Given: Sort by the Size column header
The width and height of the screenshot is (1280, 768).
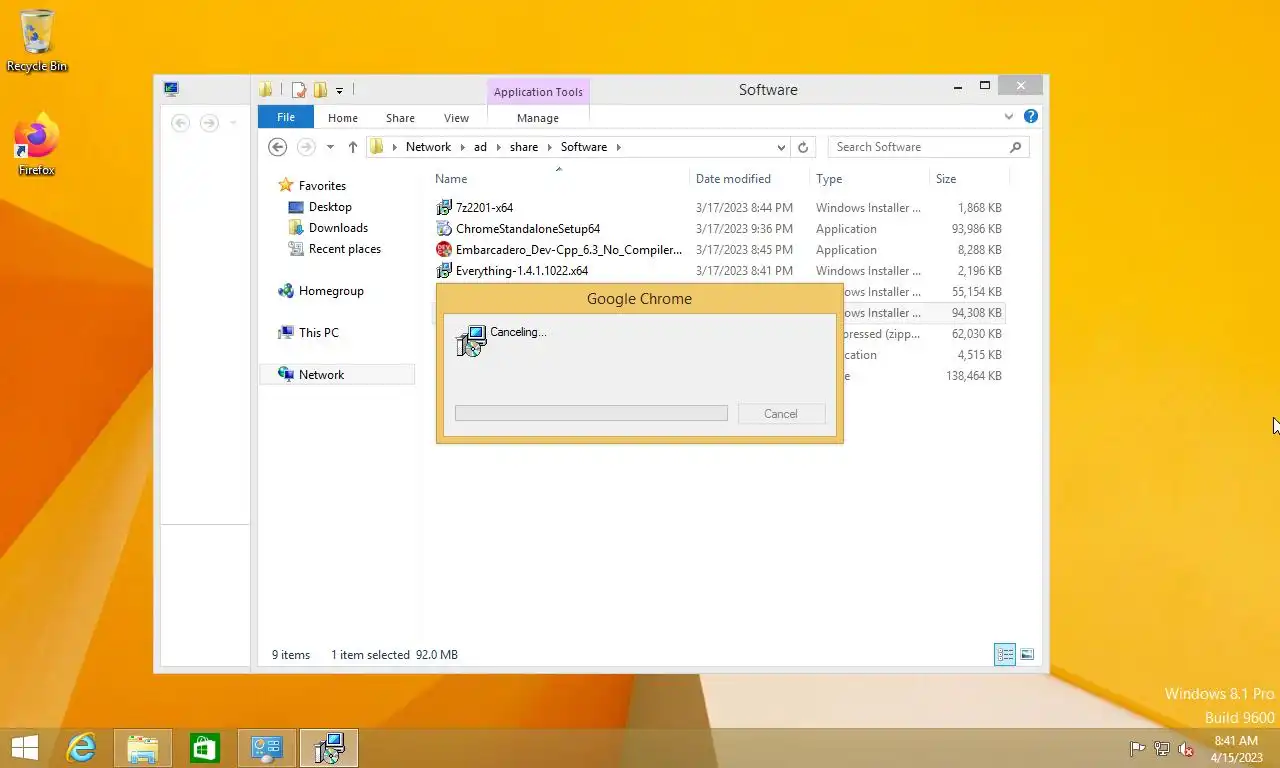Looking at the screenshot, I should tap(946, 179).
